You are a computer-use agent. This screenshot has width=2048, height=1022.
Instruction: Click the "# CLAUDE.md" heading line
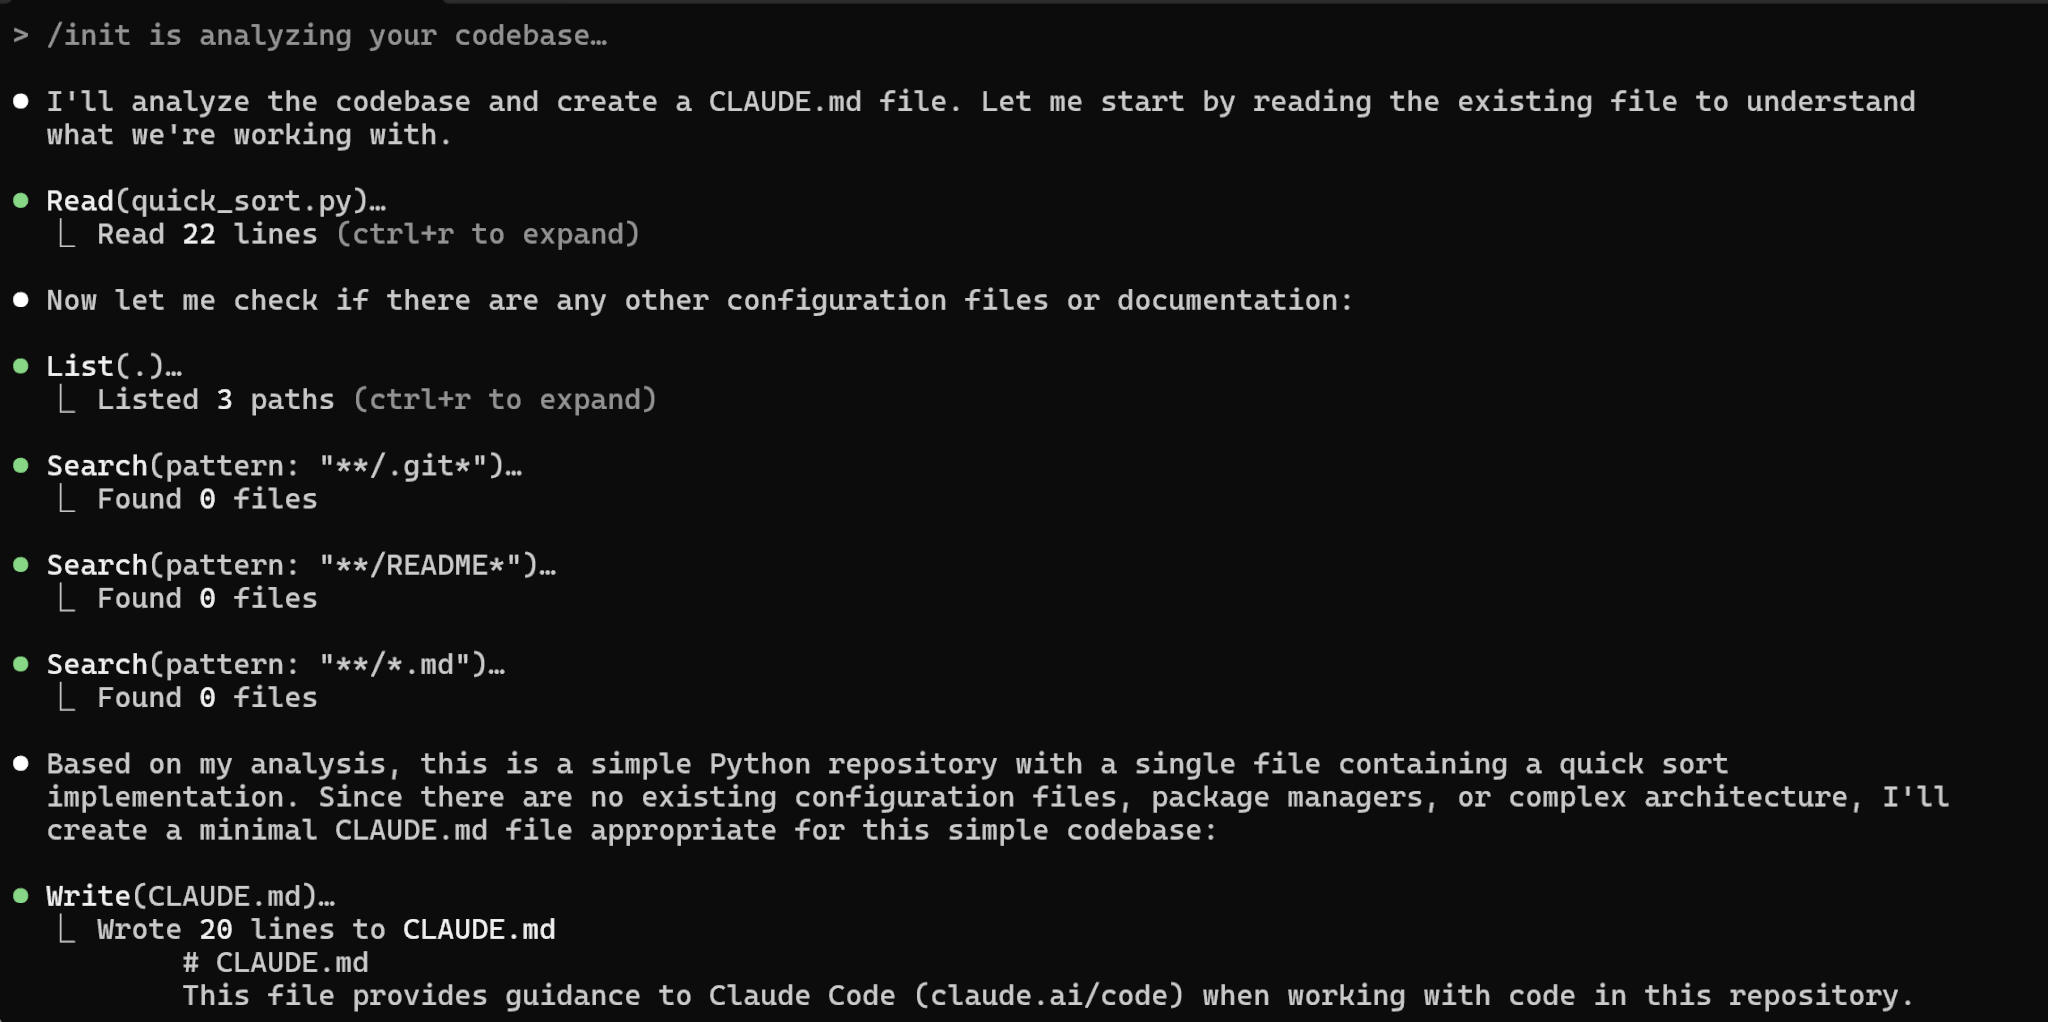(x=276, y=963)
